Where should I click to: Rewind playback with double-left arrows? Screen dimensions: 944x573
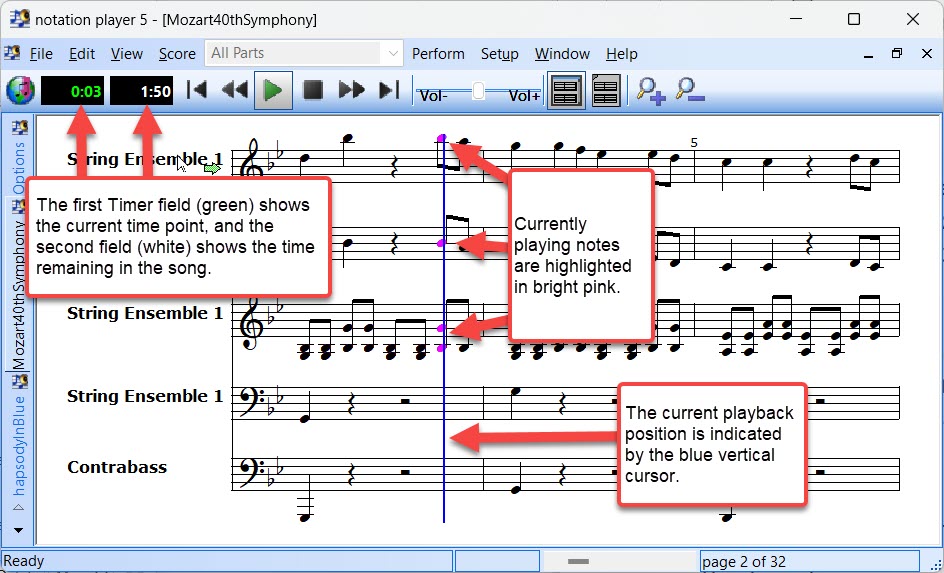point(235,90)
